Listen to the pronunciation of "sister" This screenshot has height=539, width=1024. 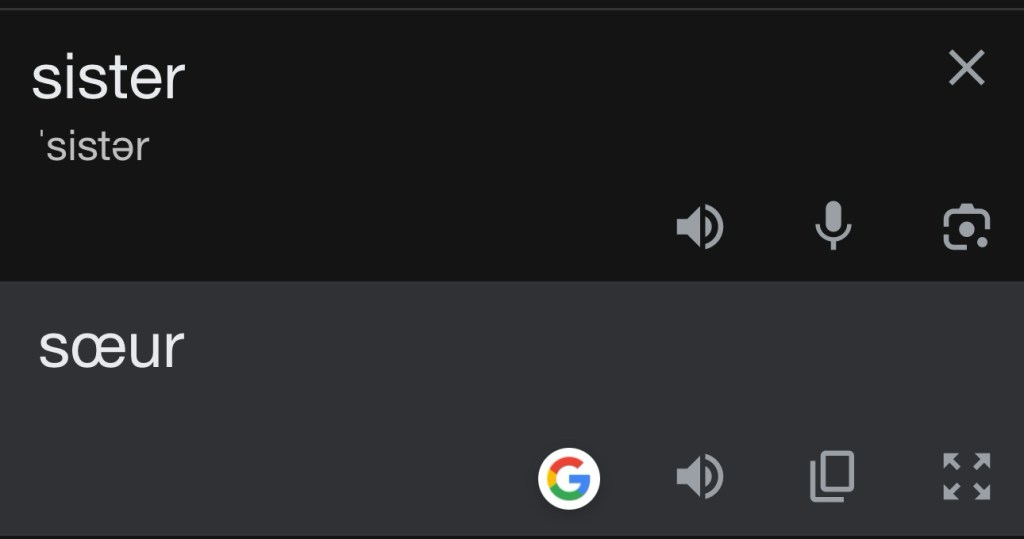pyautogui.click(x=700, y=227)
